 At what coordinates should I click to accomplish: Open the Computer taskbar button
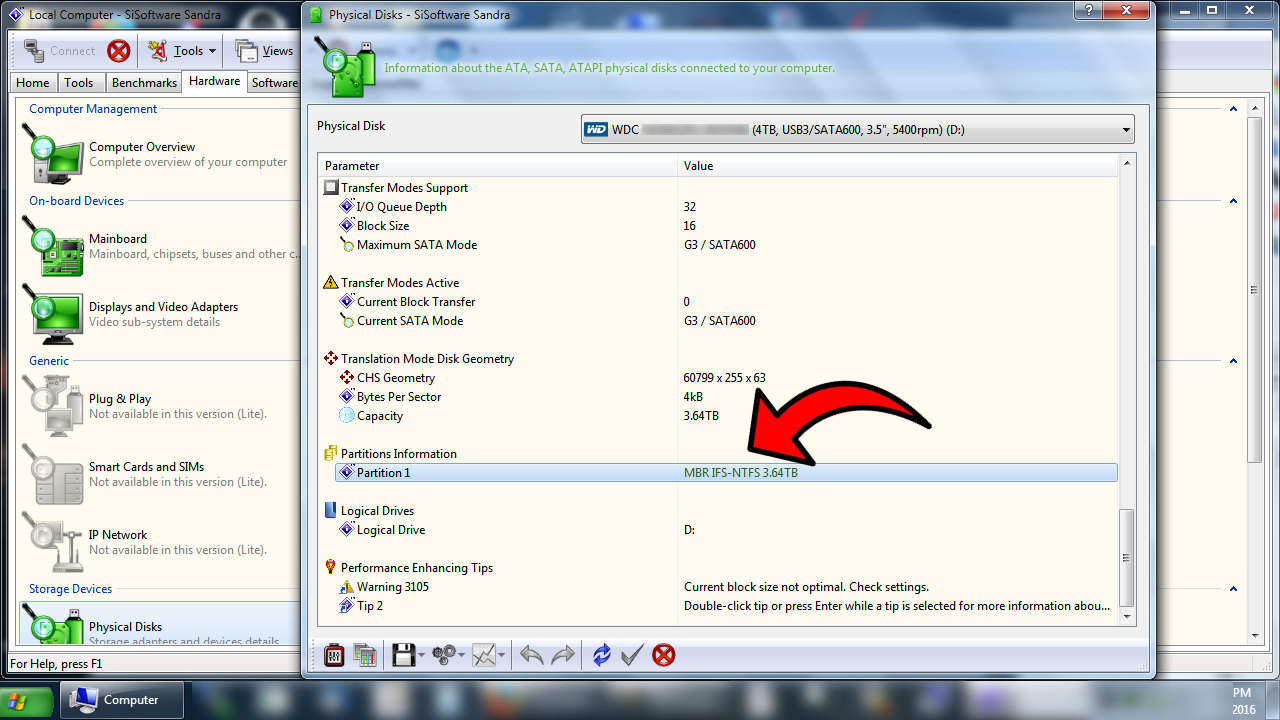[121, 700]
